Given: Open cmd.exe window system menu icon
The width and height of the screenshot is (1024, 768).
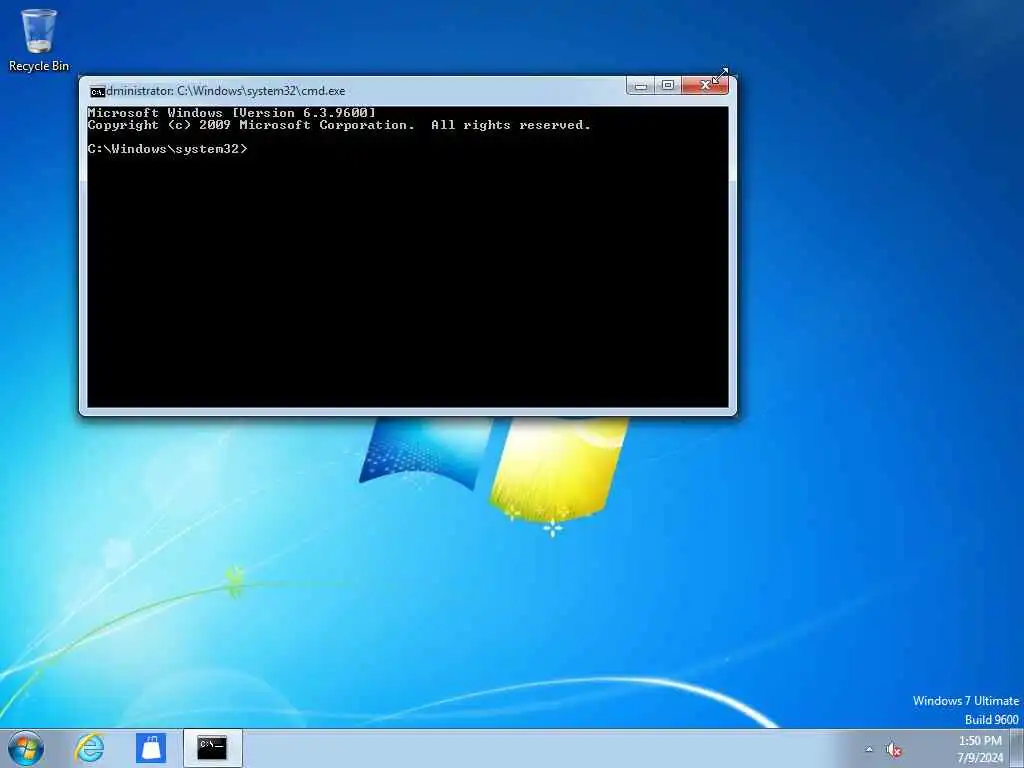Looking at the screenshot, I should pos(97,91).
